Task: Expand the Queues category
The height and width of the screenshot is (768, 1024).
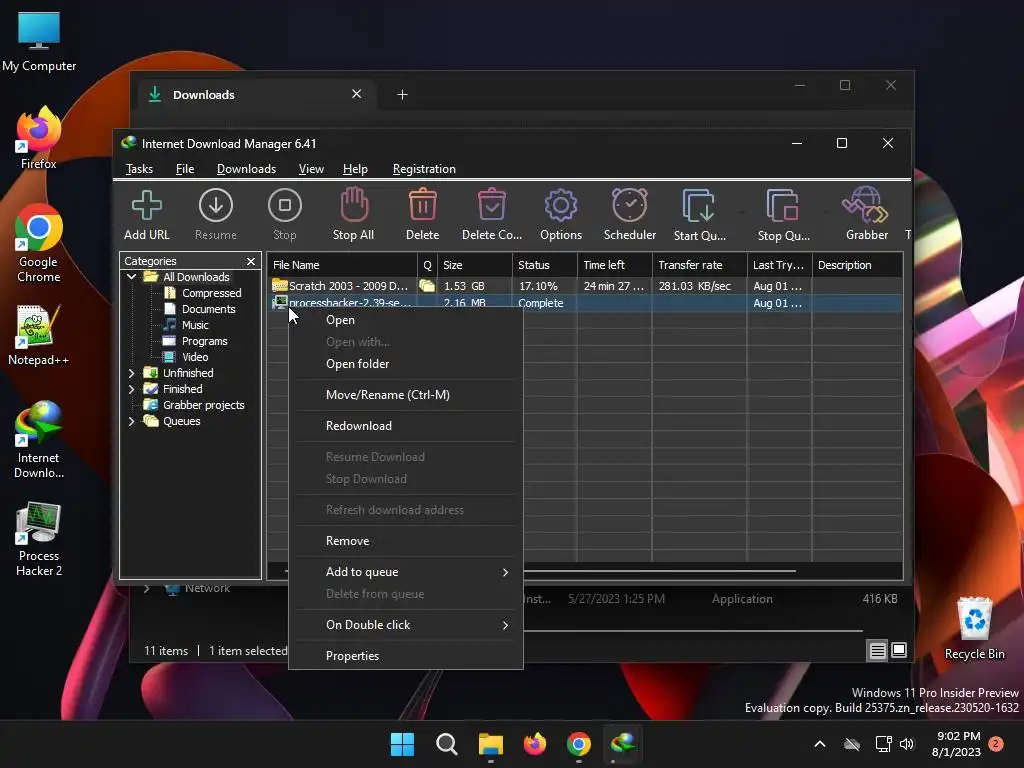Action: (x=131, y=421)
